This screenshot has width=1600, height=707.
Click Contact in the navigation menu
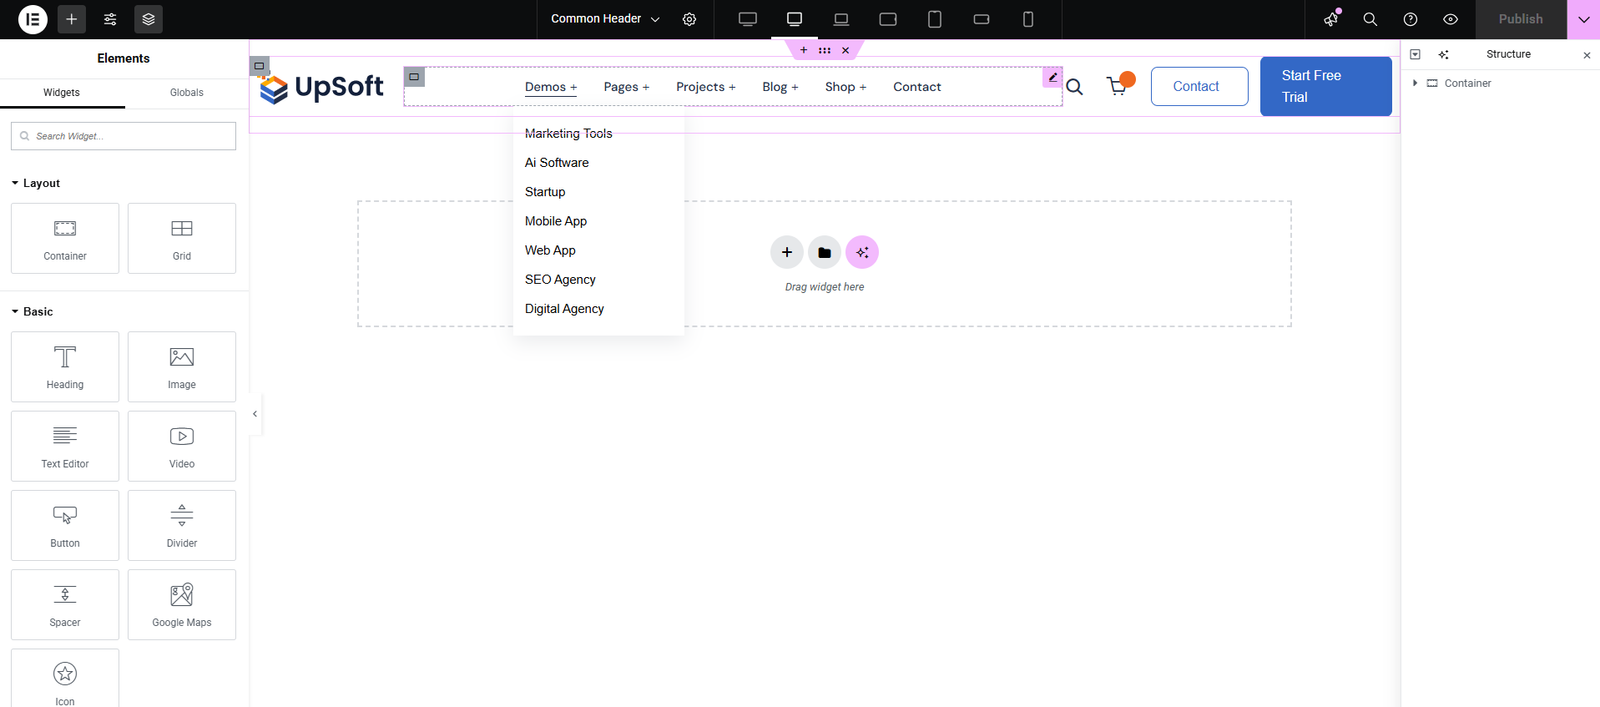click(x=917, y=87)
